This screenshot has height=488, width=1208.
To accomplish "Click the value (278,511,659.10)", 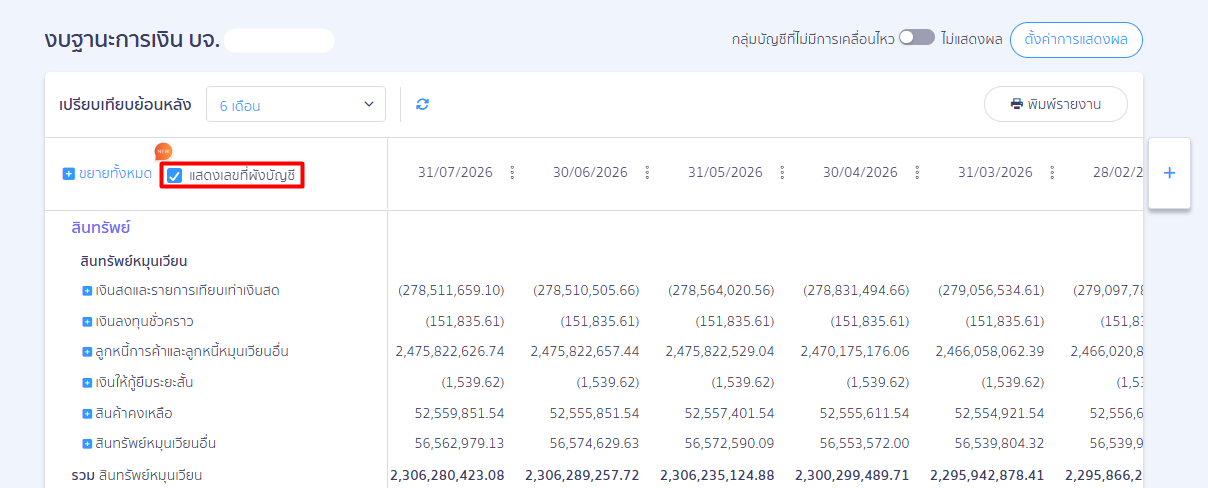I will (451, 291).
